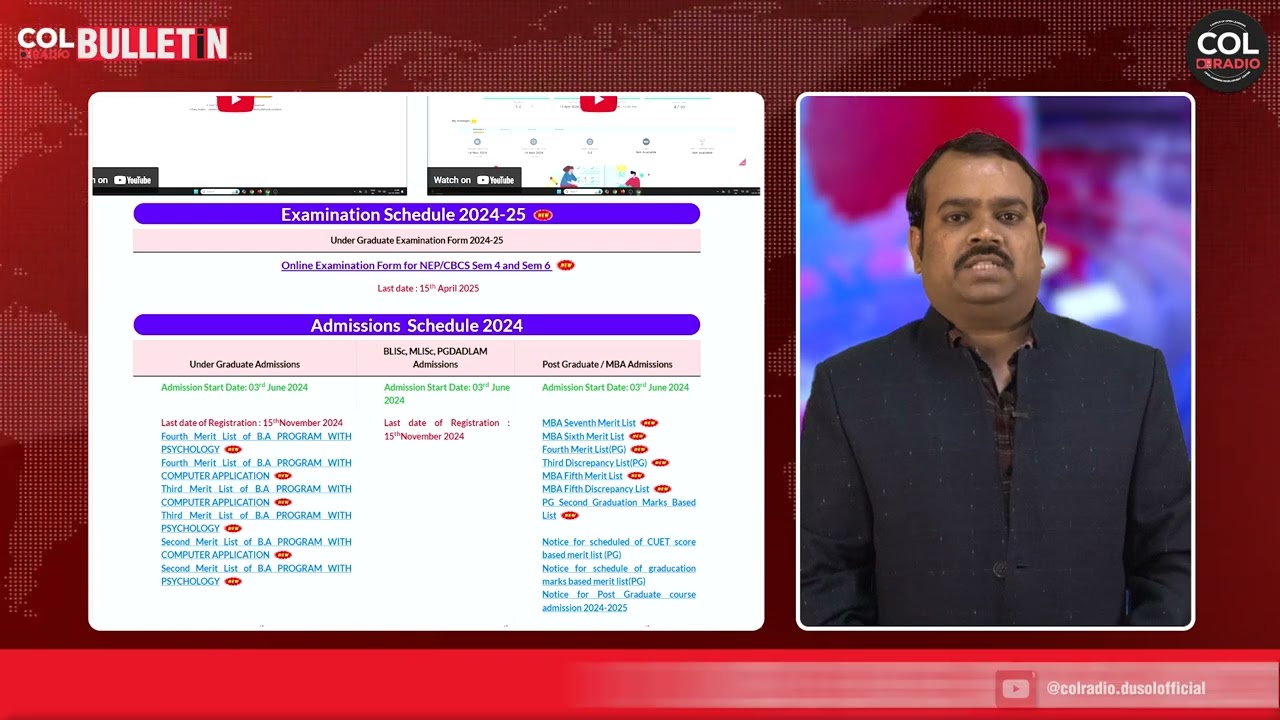Play the left embedded YouTube video
This screenshot has width=1280, height=720.
(235, 101)
